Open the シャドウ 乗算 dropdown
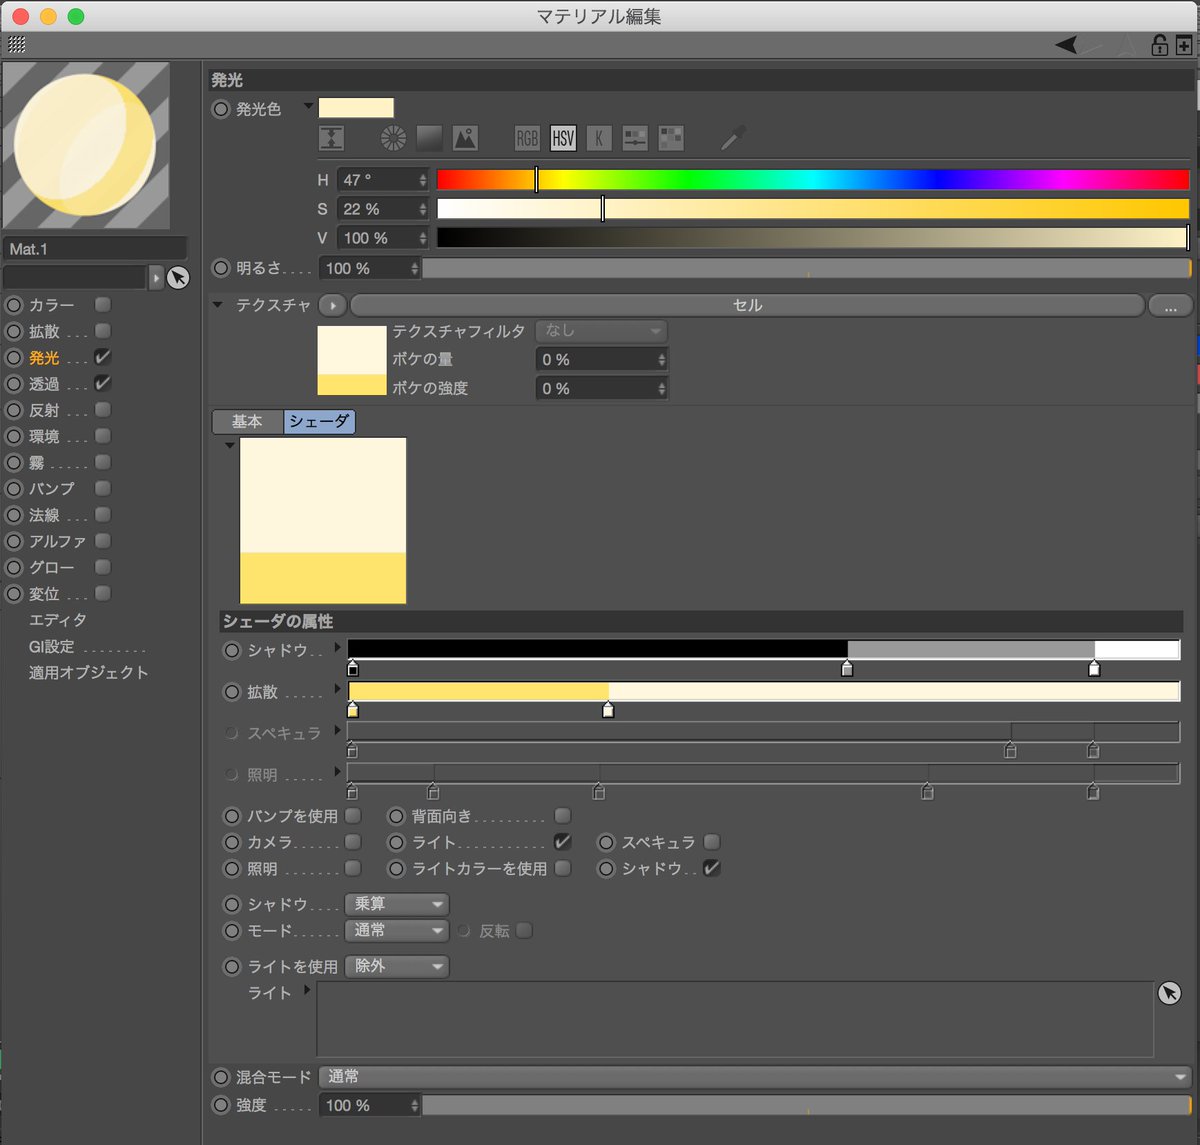This screenshot has width=1200, height=1145. pyautogui.click(x=397, y=904)
